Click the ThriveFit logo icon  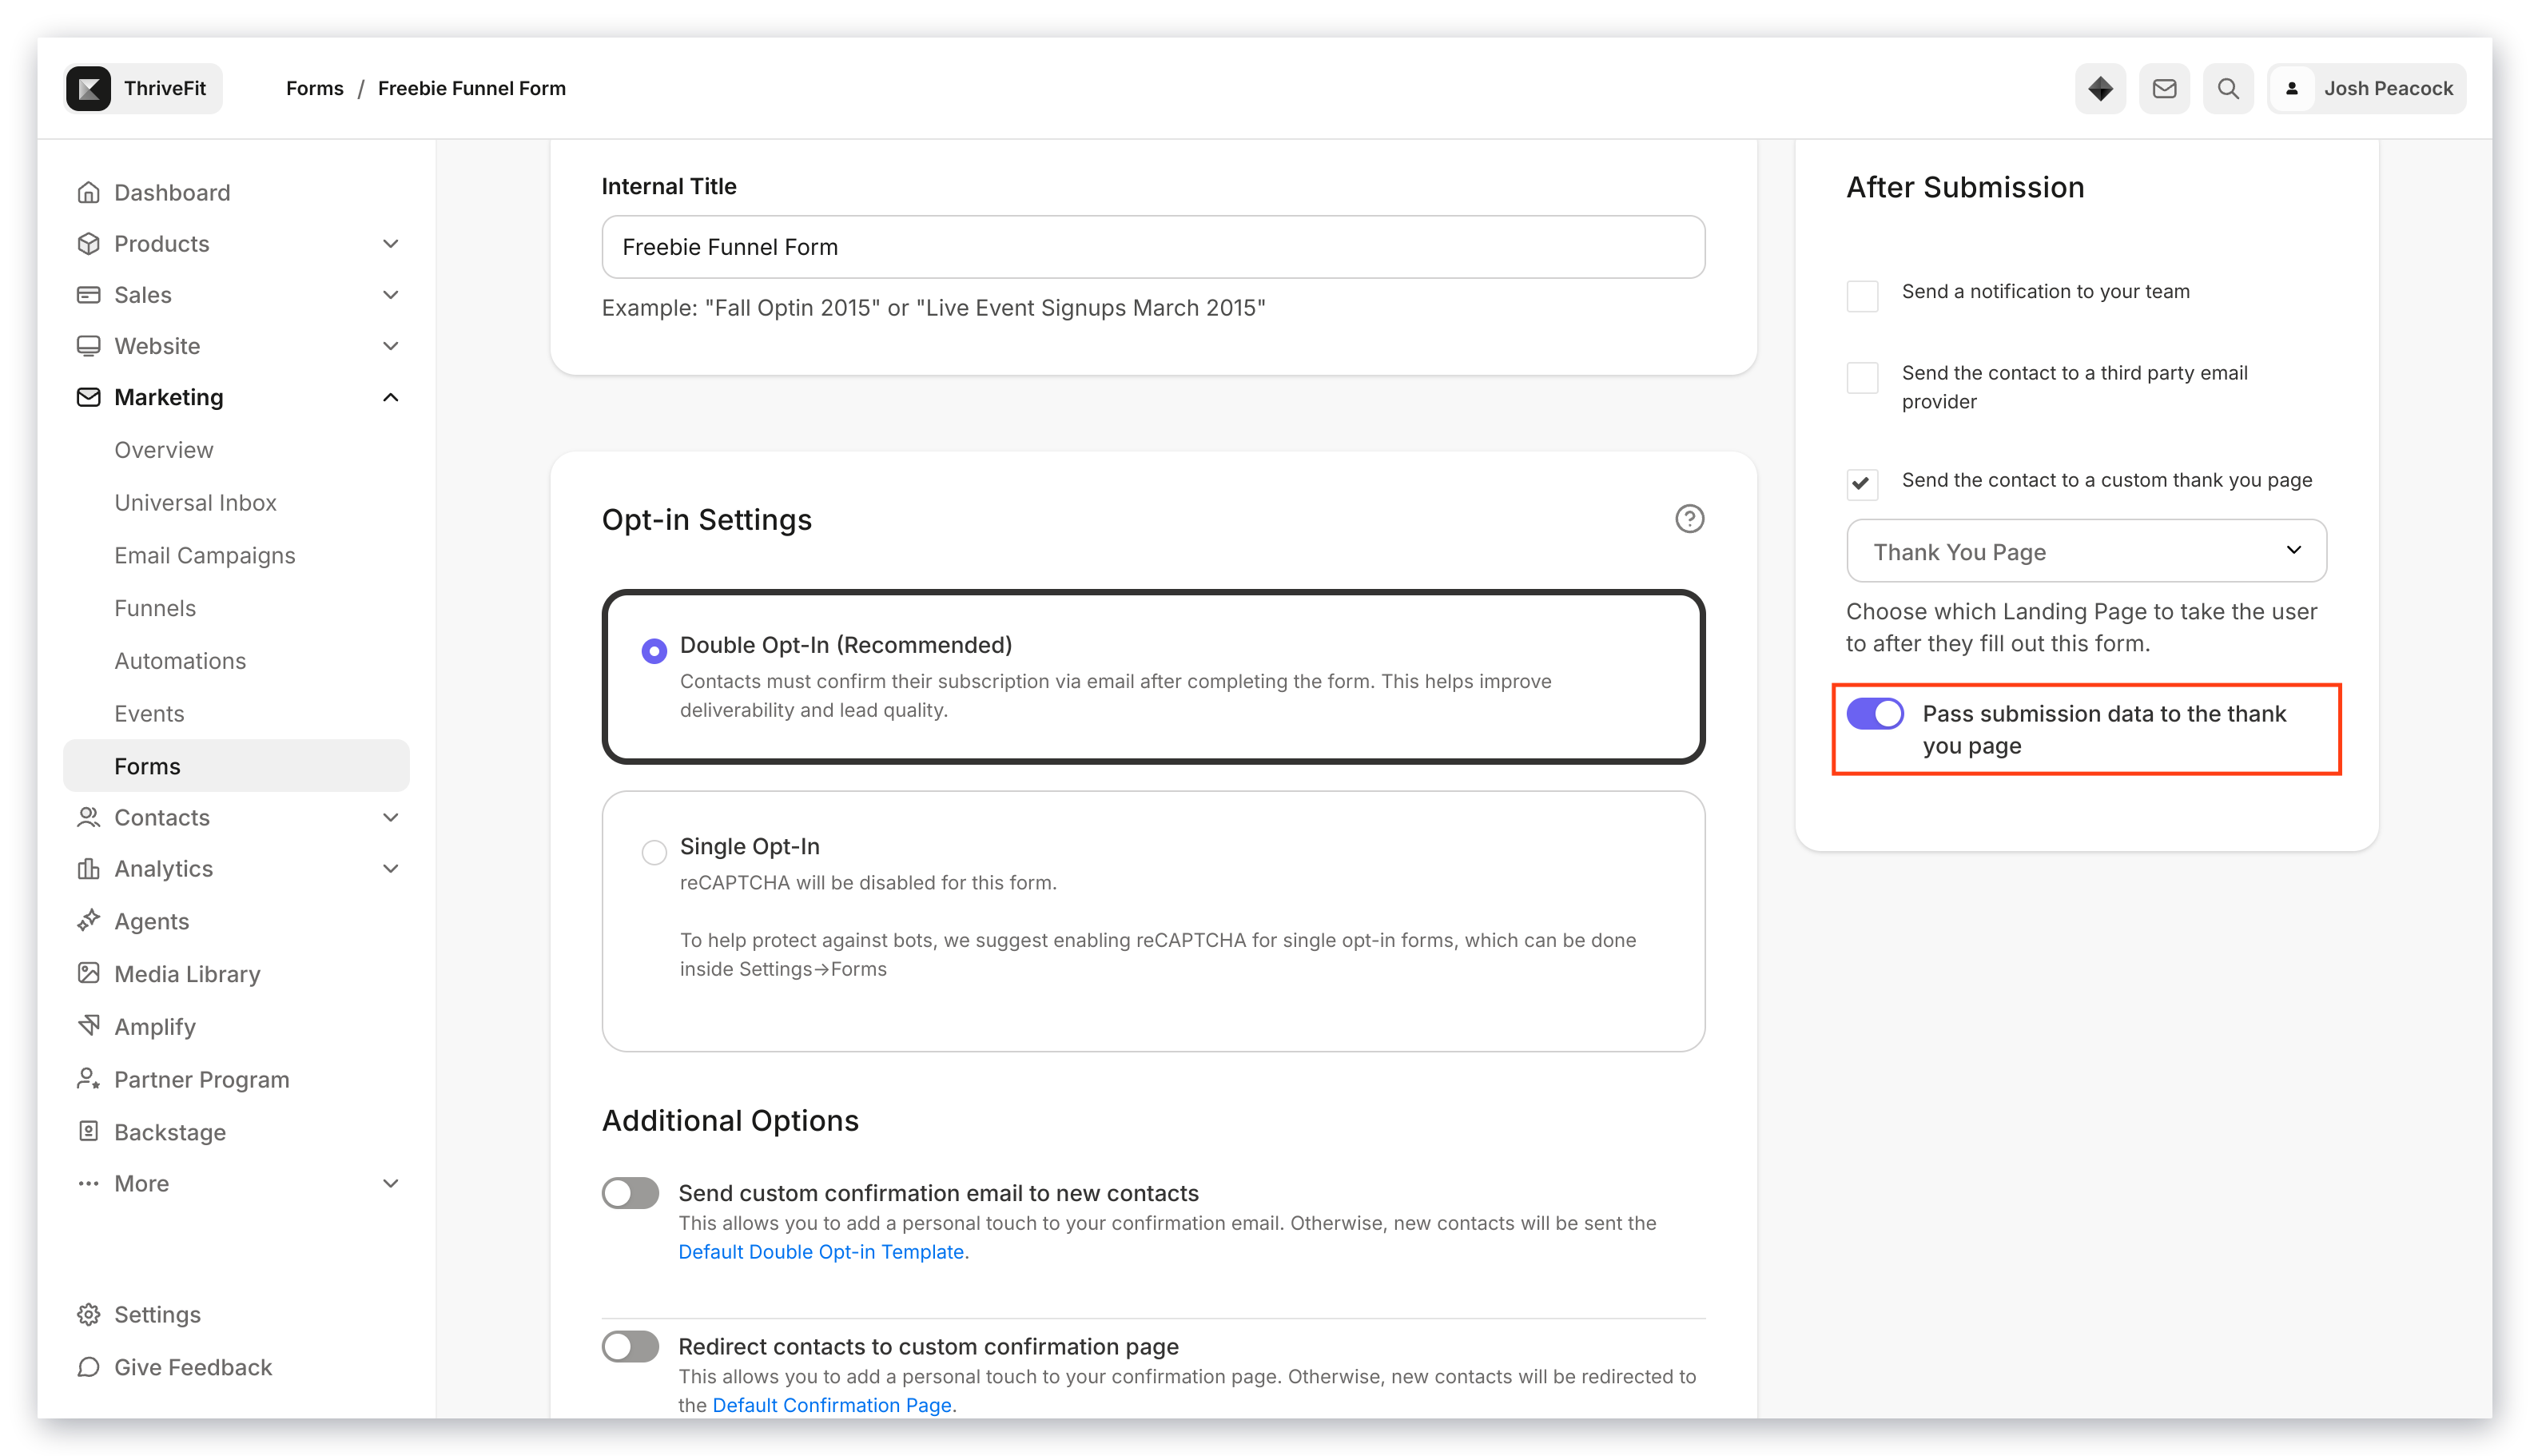[88, 88]
